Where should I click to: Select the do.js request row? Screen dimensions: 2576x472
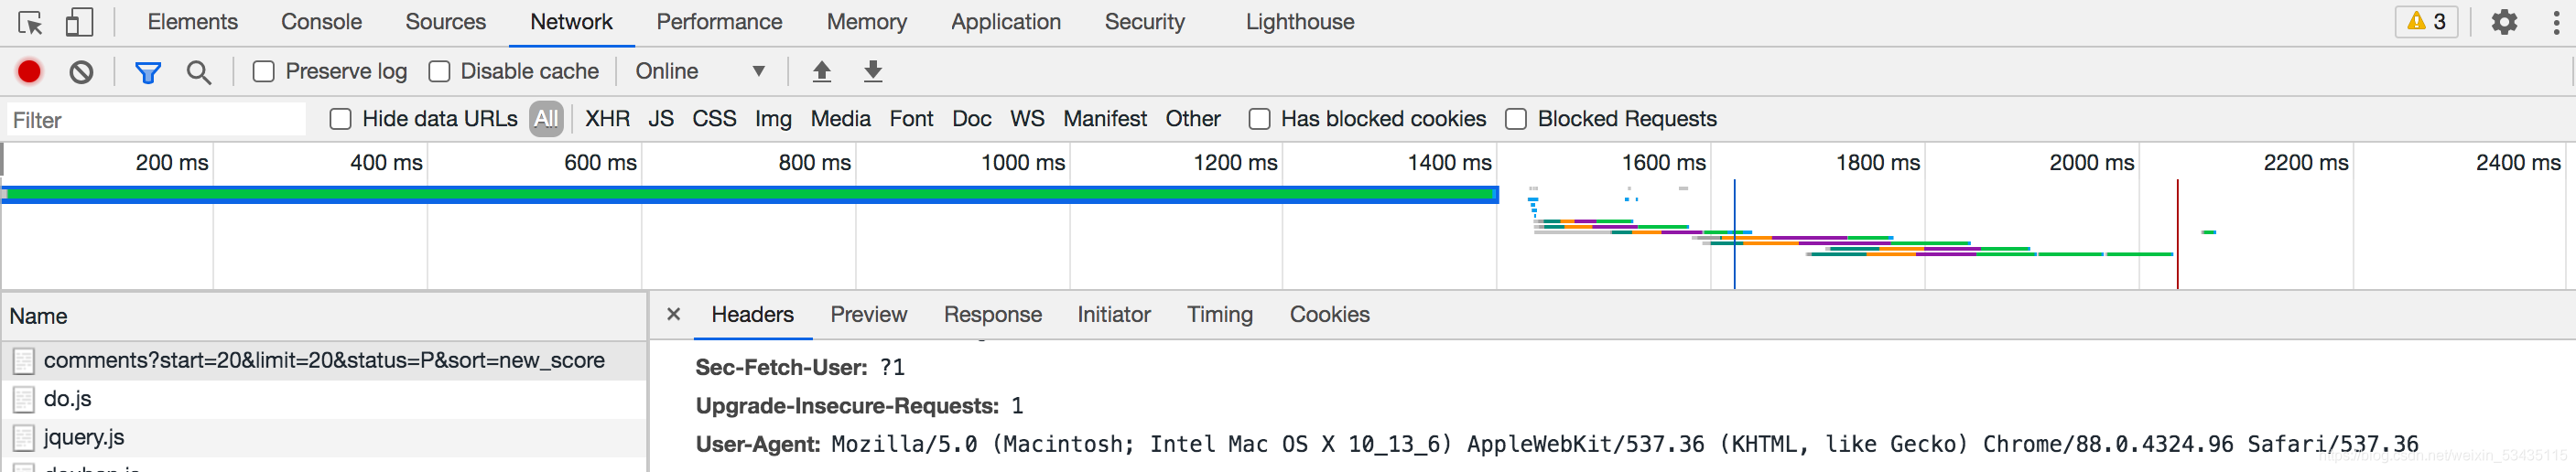point(324,399)
